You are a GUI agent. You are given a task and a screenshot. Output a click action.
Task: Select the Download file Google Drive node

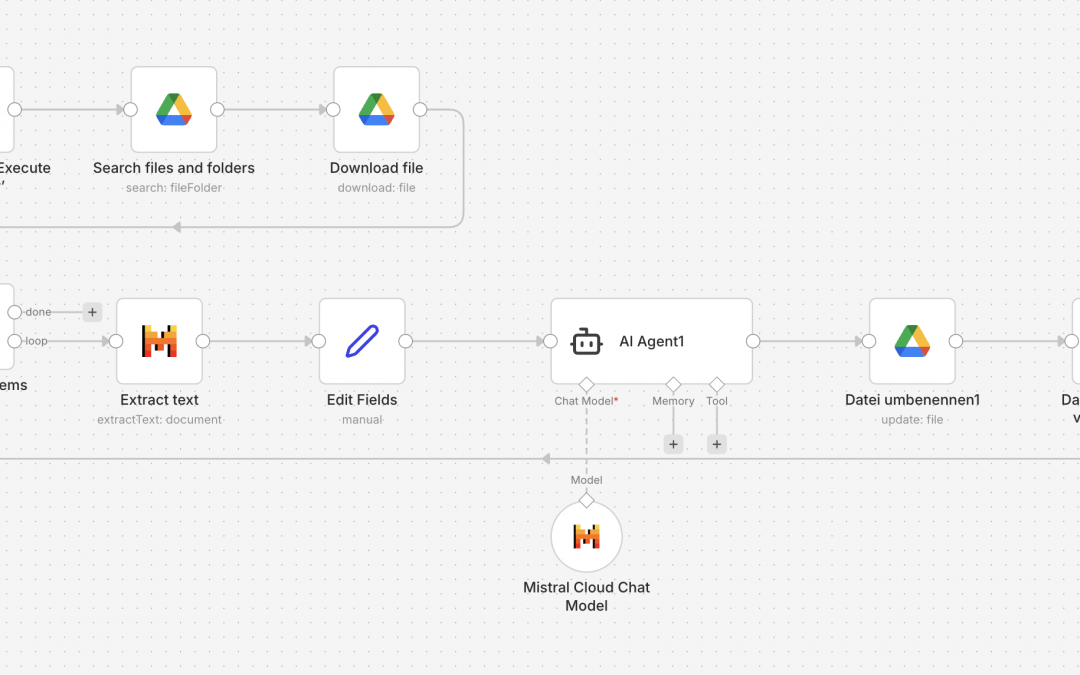click(x=377, y=110)
